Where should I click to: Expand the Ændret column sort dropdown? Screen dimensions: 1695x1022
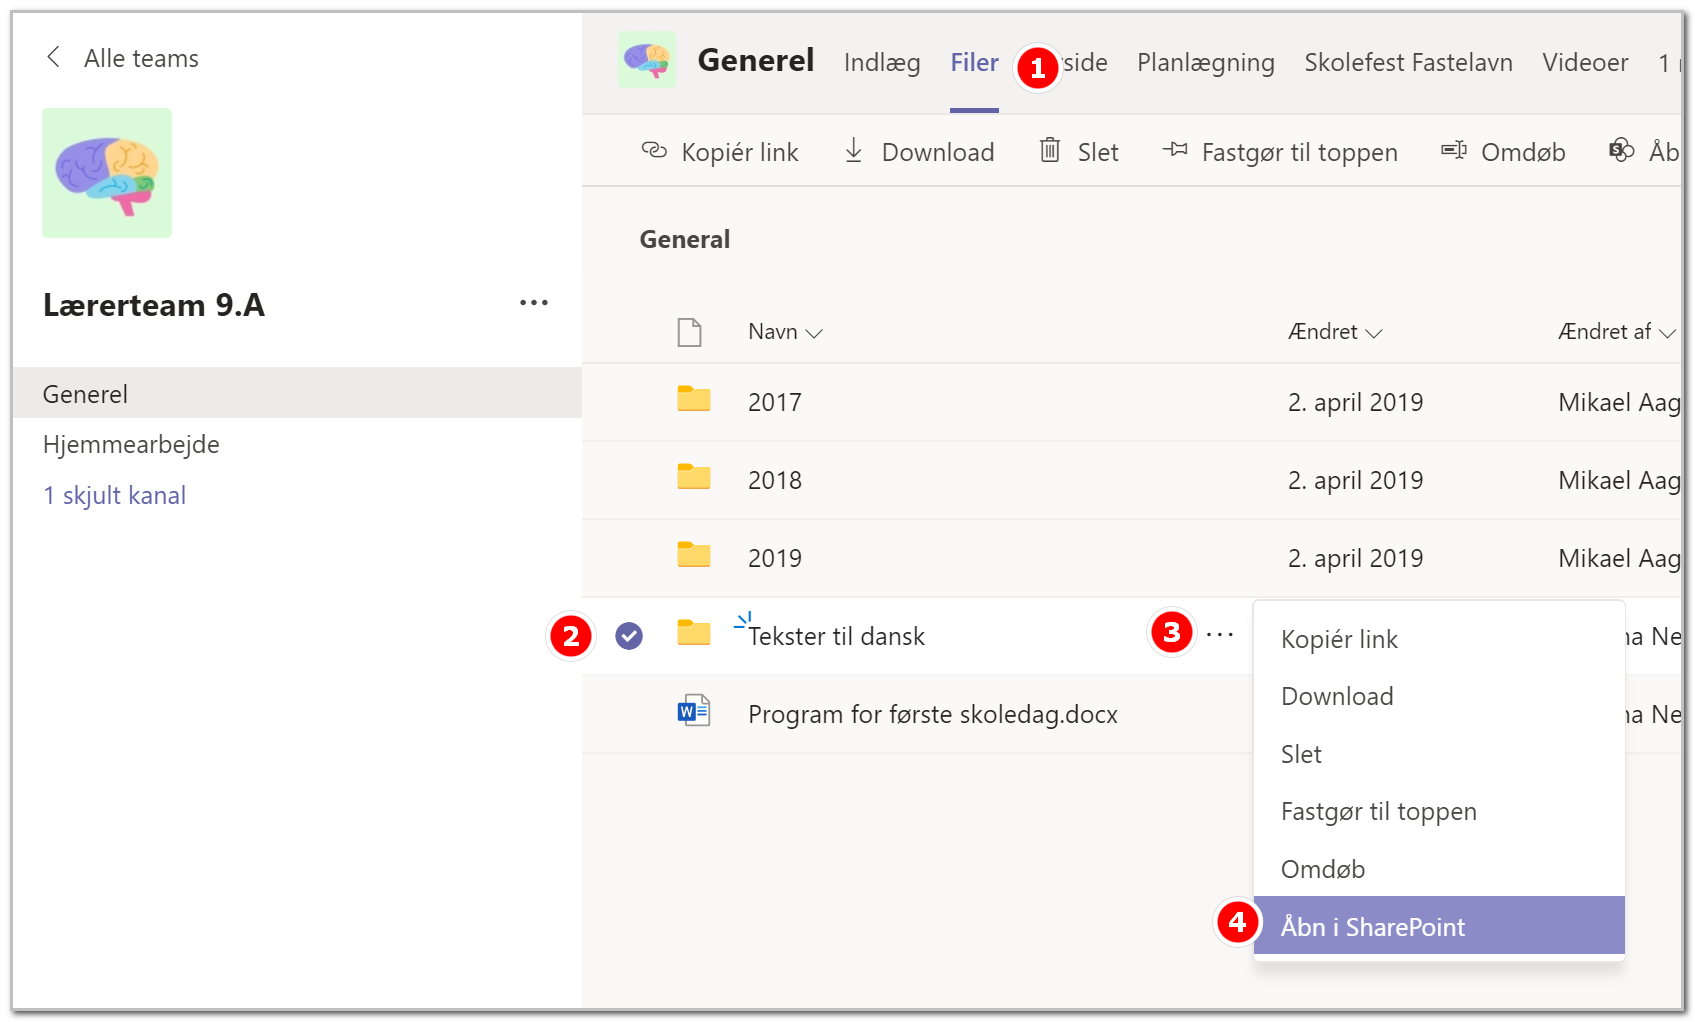tap(1374, 333)
